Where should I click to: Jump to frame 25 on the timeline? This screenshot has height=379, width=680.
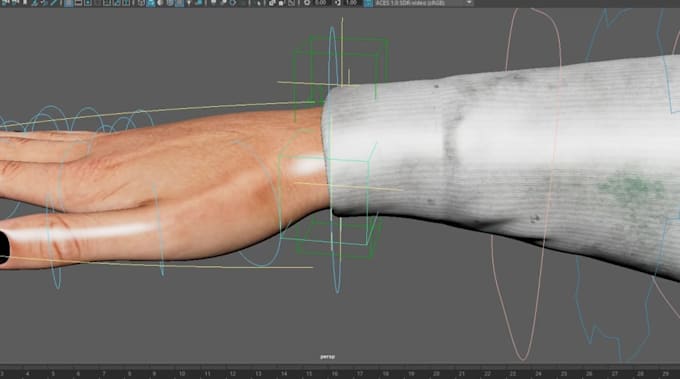pyautogui.click(x=563, y=373)
